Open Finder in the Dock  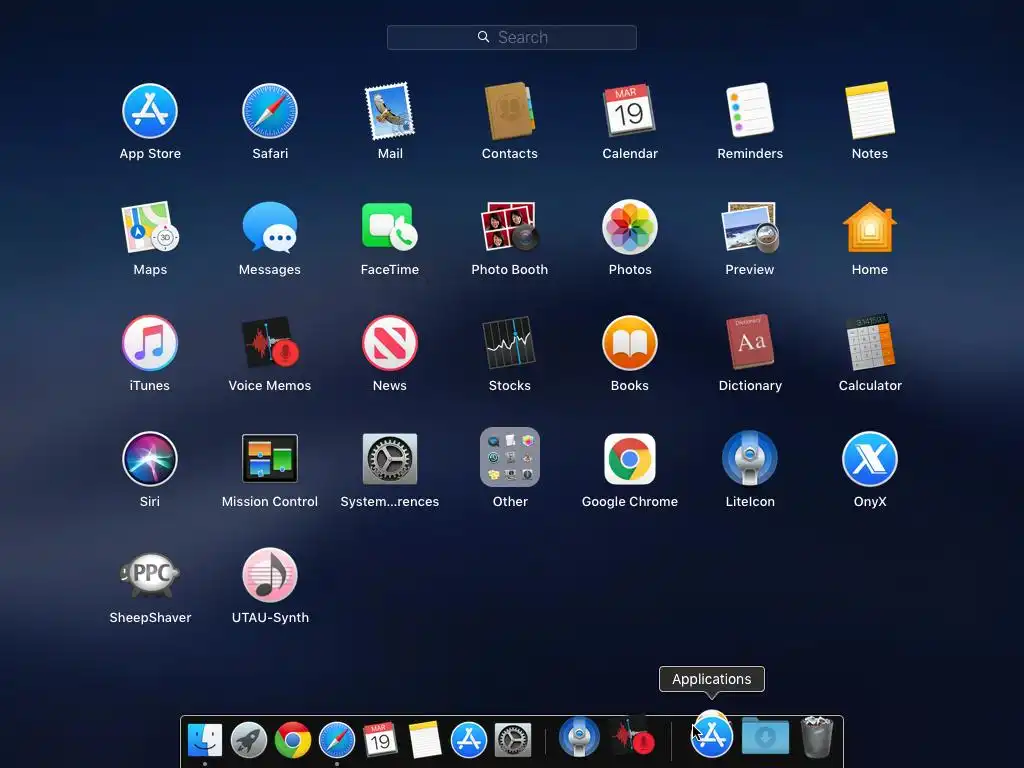click(205, 740)
